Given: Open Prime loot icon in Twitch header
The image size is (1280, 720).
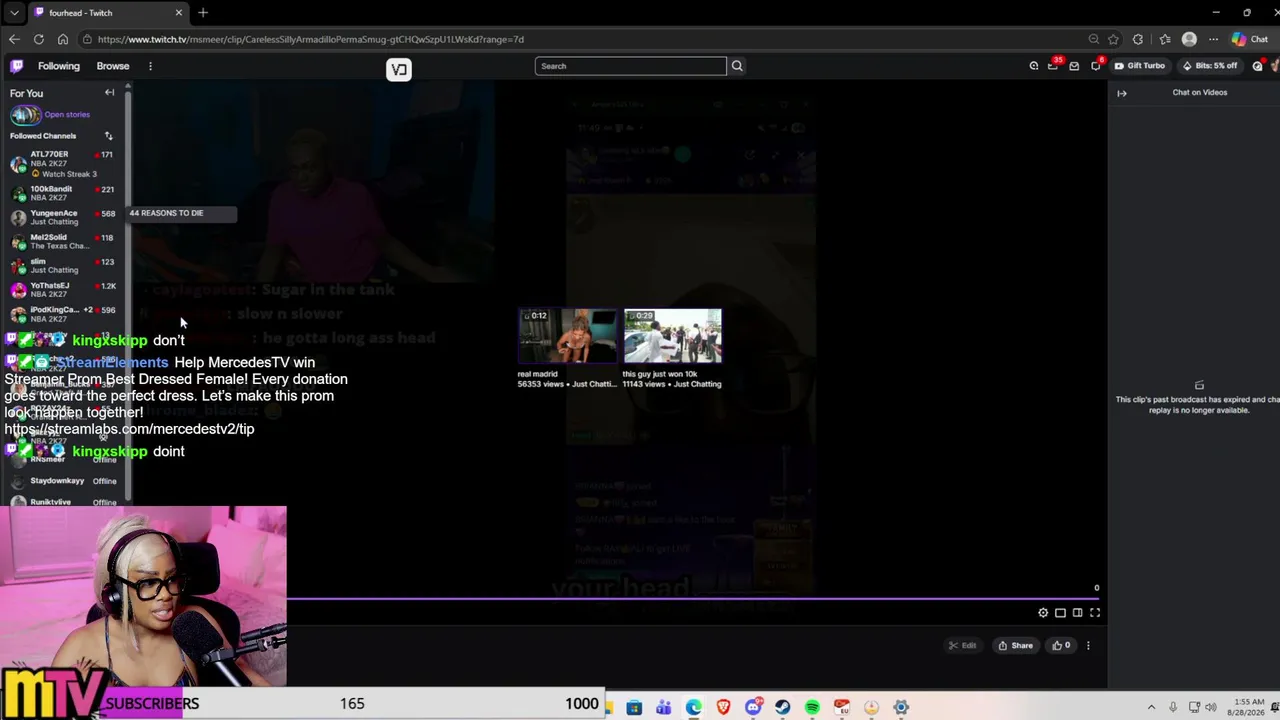Looking at the screenshot, I should [1034, 66].
